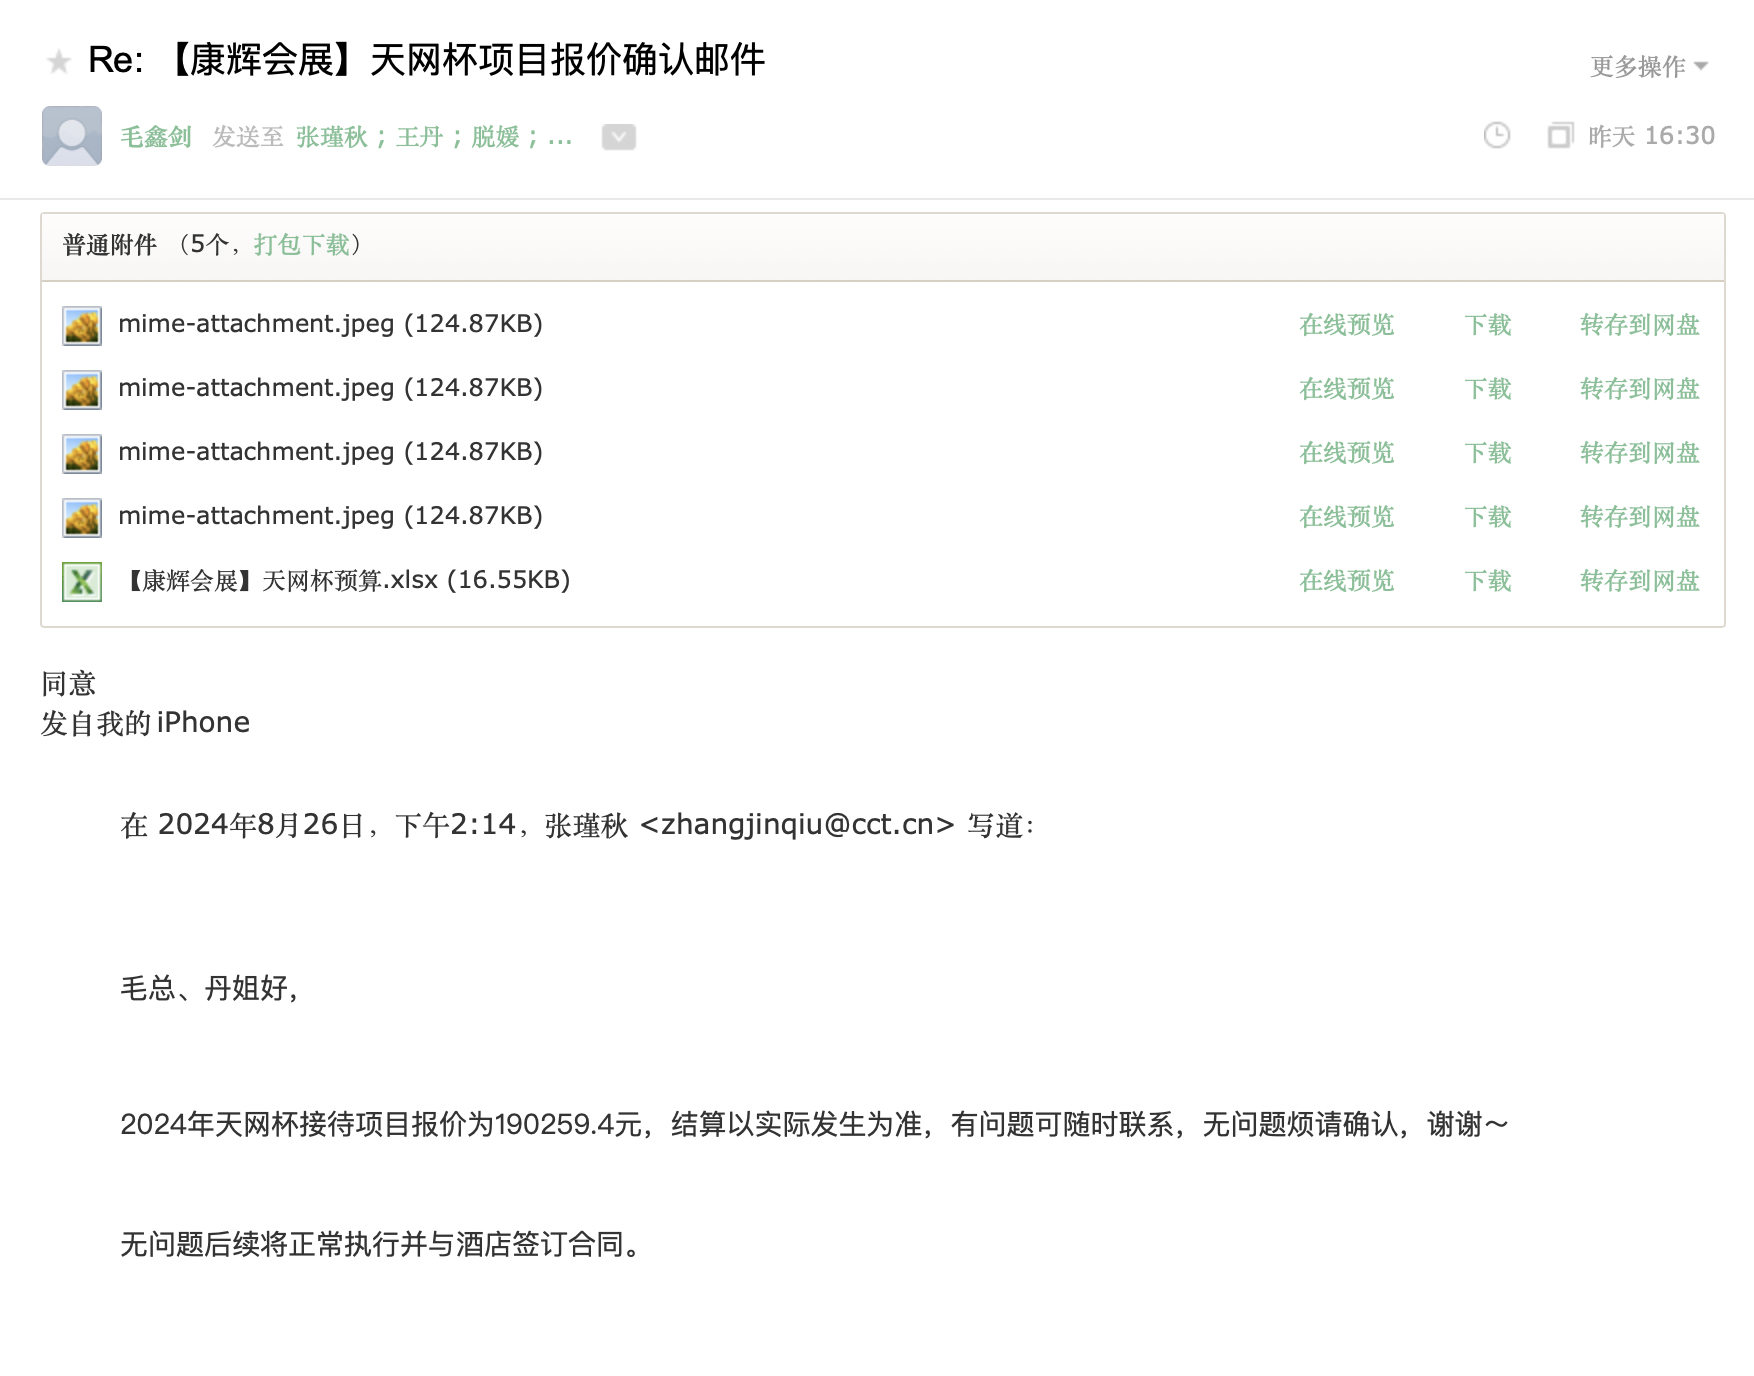Click the clock icon beside the timestamp
Screen dimensions: 1754x1376
coord(1496,136)
